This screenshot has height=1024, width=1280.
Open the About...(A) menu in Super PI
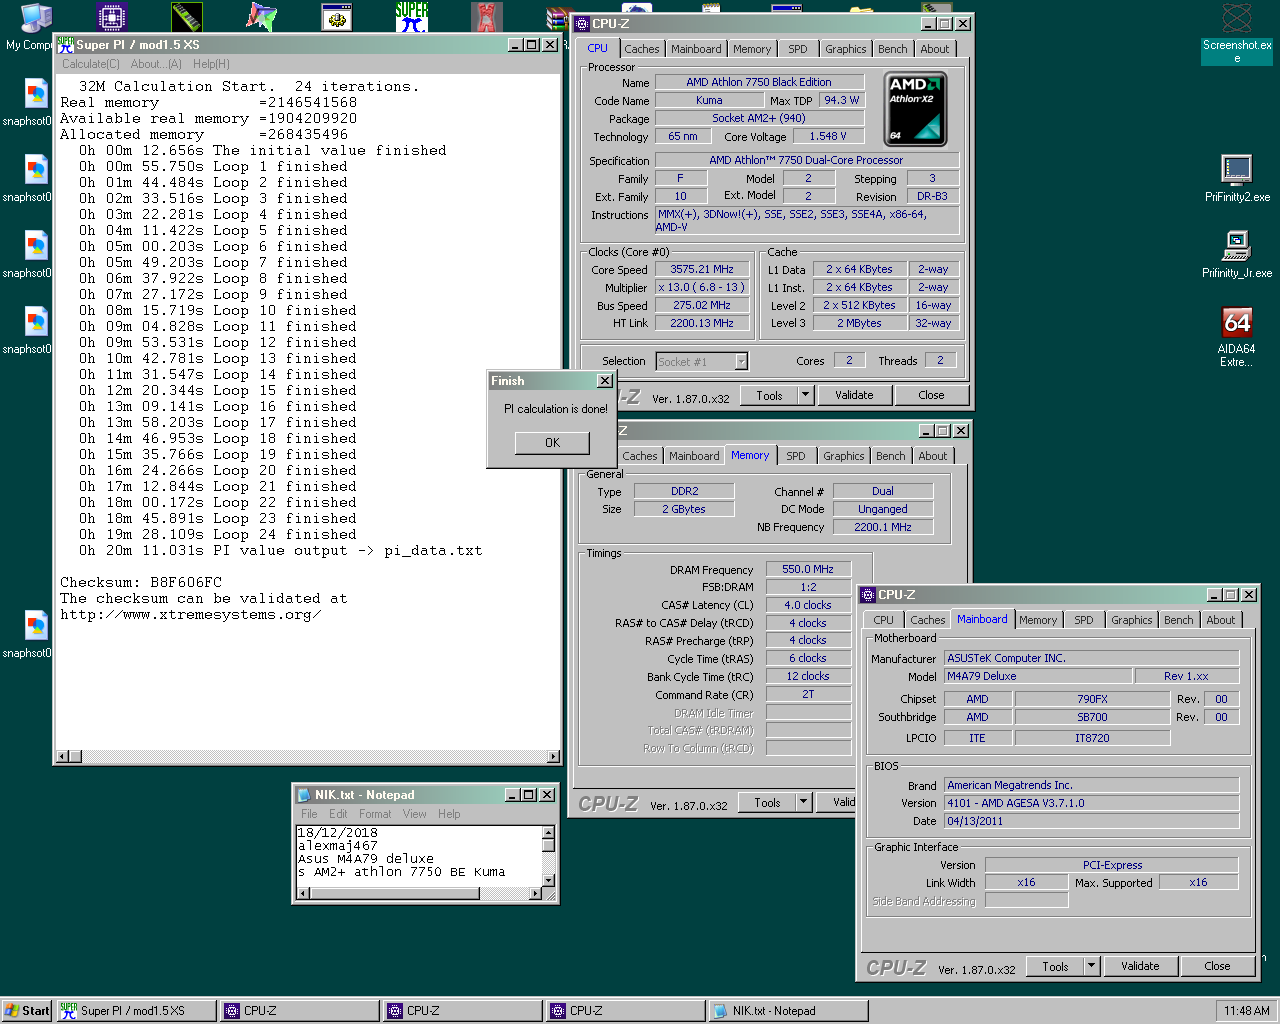(x=156, y=64)
